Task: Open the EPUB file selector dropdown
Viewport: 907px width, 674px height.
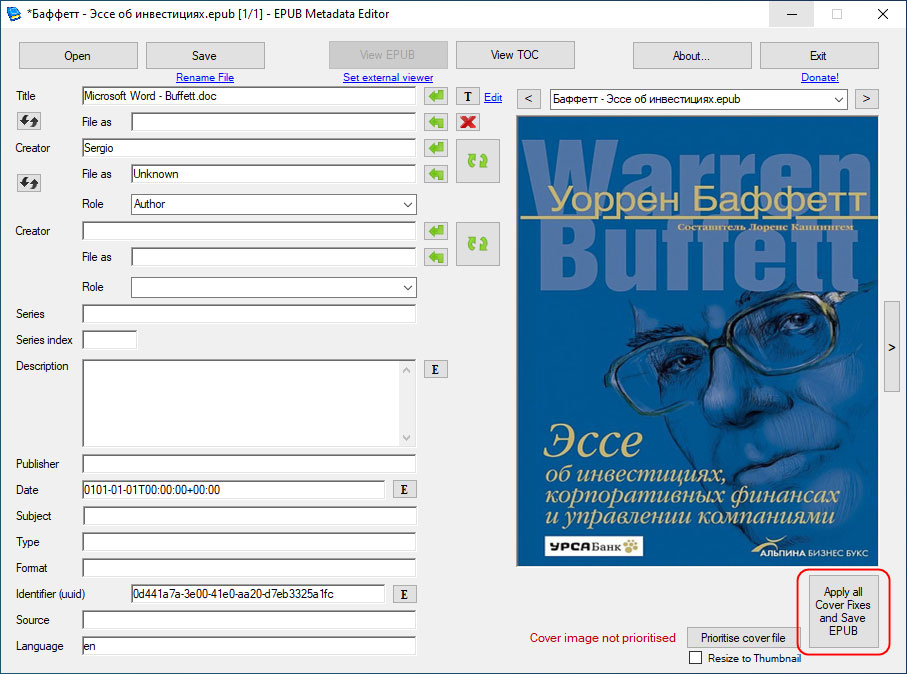Action: 699,99
